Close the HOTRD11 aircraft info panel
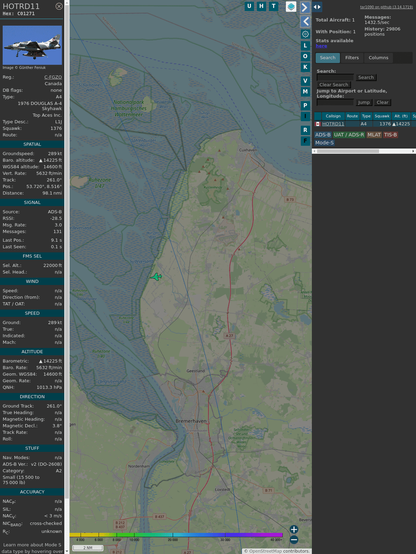The image size is (416, 554). click(59, 6)
